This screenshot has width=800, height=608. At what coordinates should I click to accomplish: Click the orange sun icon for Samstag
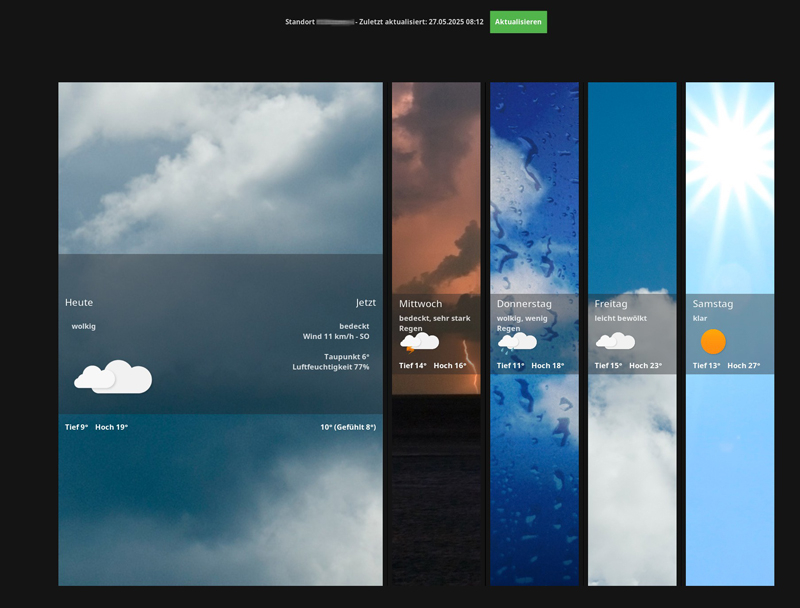tap(713, 342)
